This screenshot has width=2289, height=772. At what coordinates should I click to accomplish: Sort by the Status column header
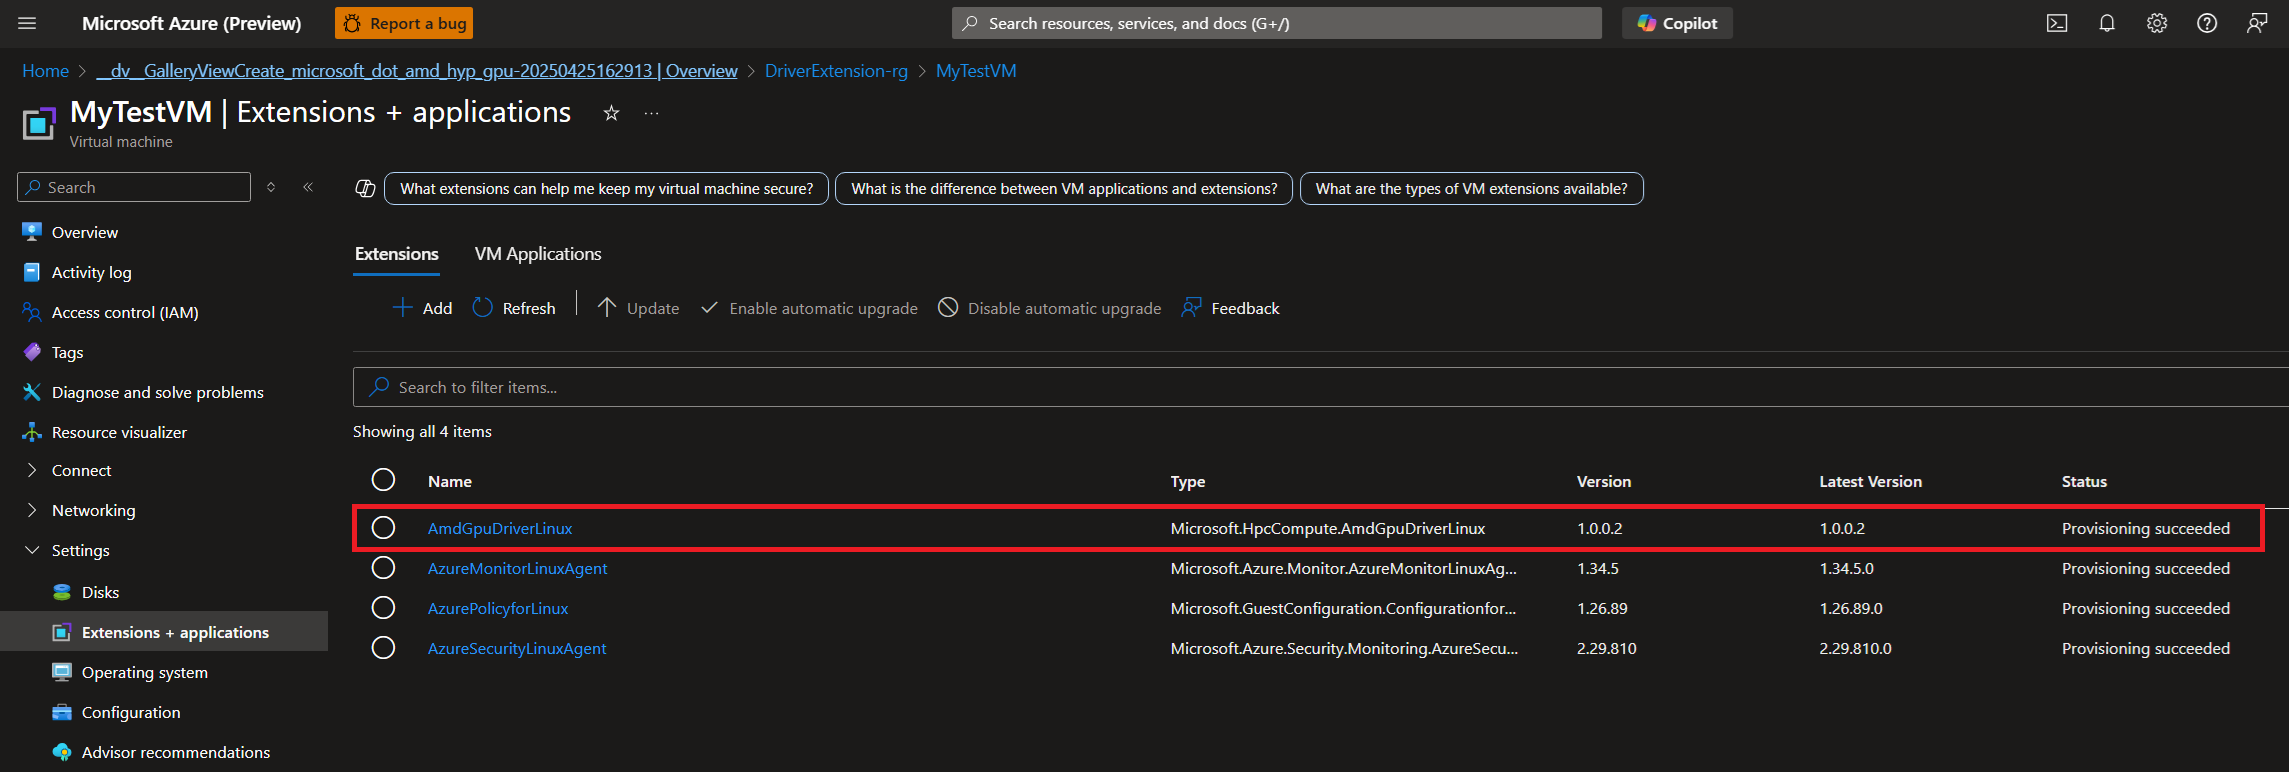coord(2084,481)
